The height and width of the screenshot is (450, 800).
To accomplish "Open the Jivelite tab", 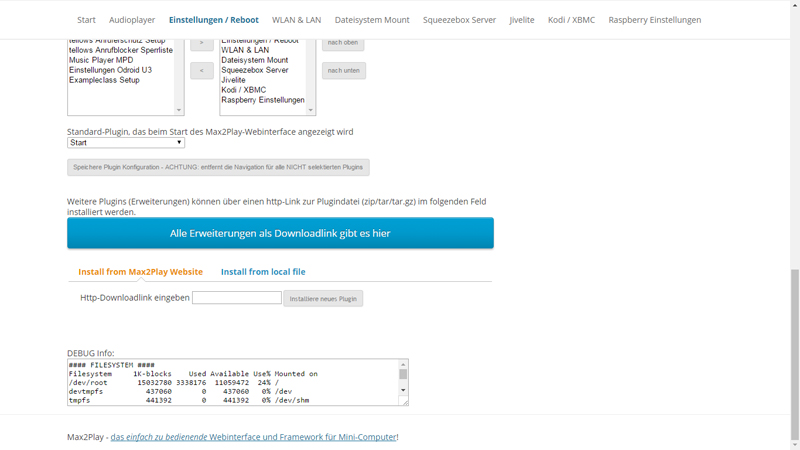I will pos(521,20).
